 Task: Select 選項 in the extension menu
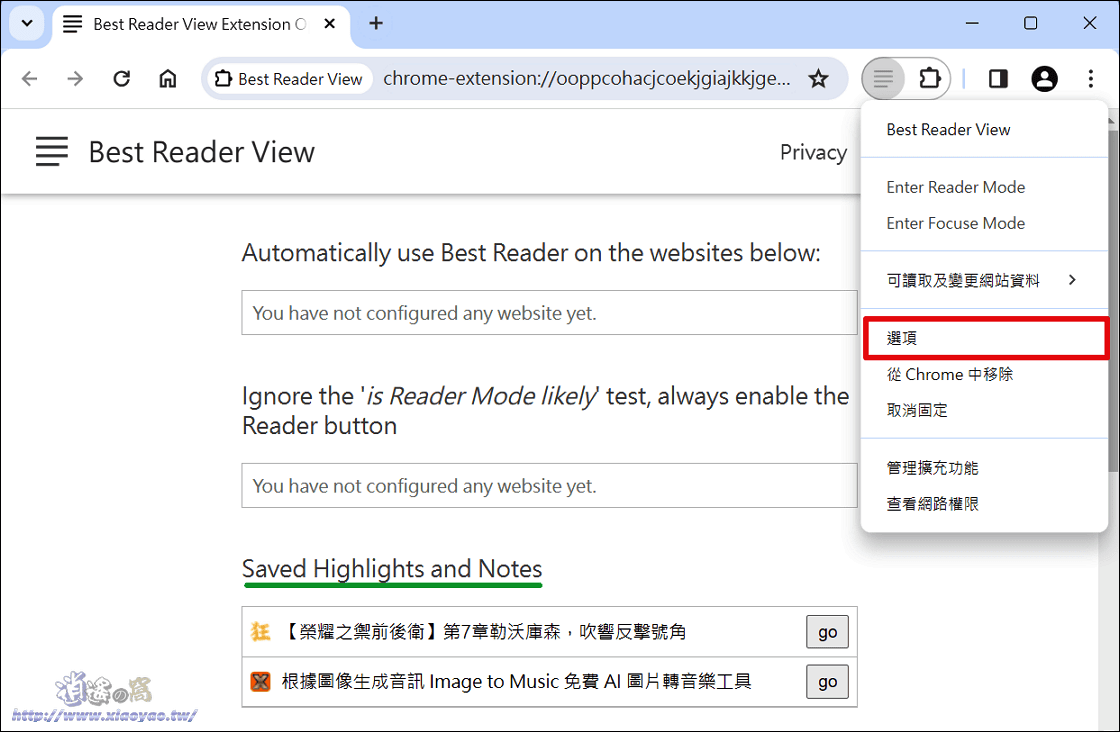pyautogui.click(x=984, y=338)
